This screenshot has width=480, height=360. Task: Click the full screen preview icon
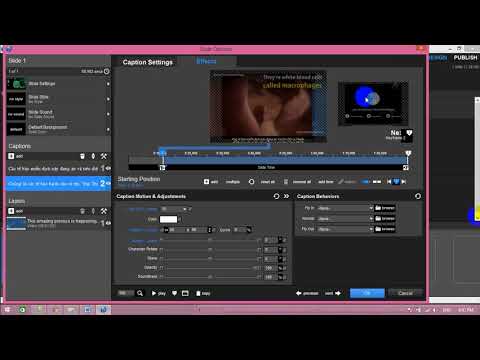185,293
